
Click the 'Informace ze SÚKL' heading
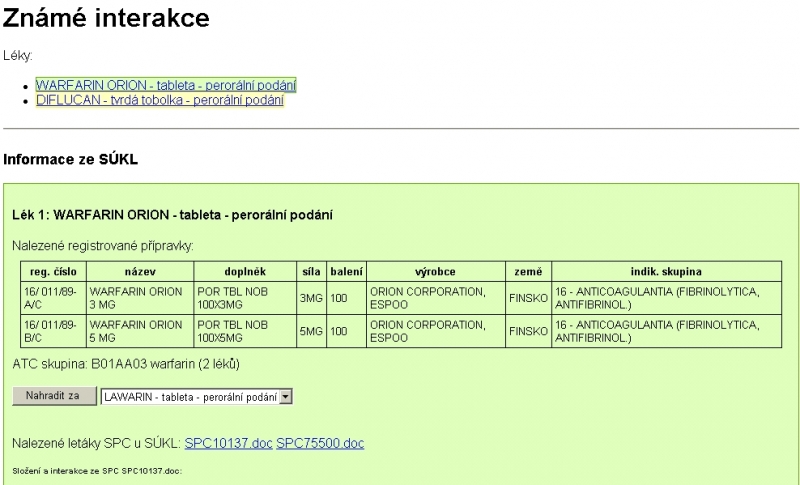(x=70, y=160)
